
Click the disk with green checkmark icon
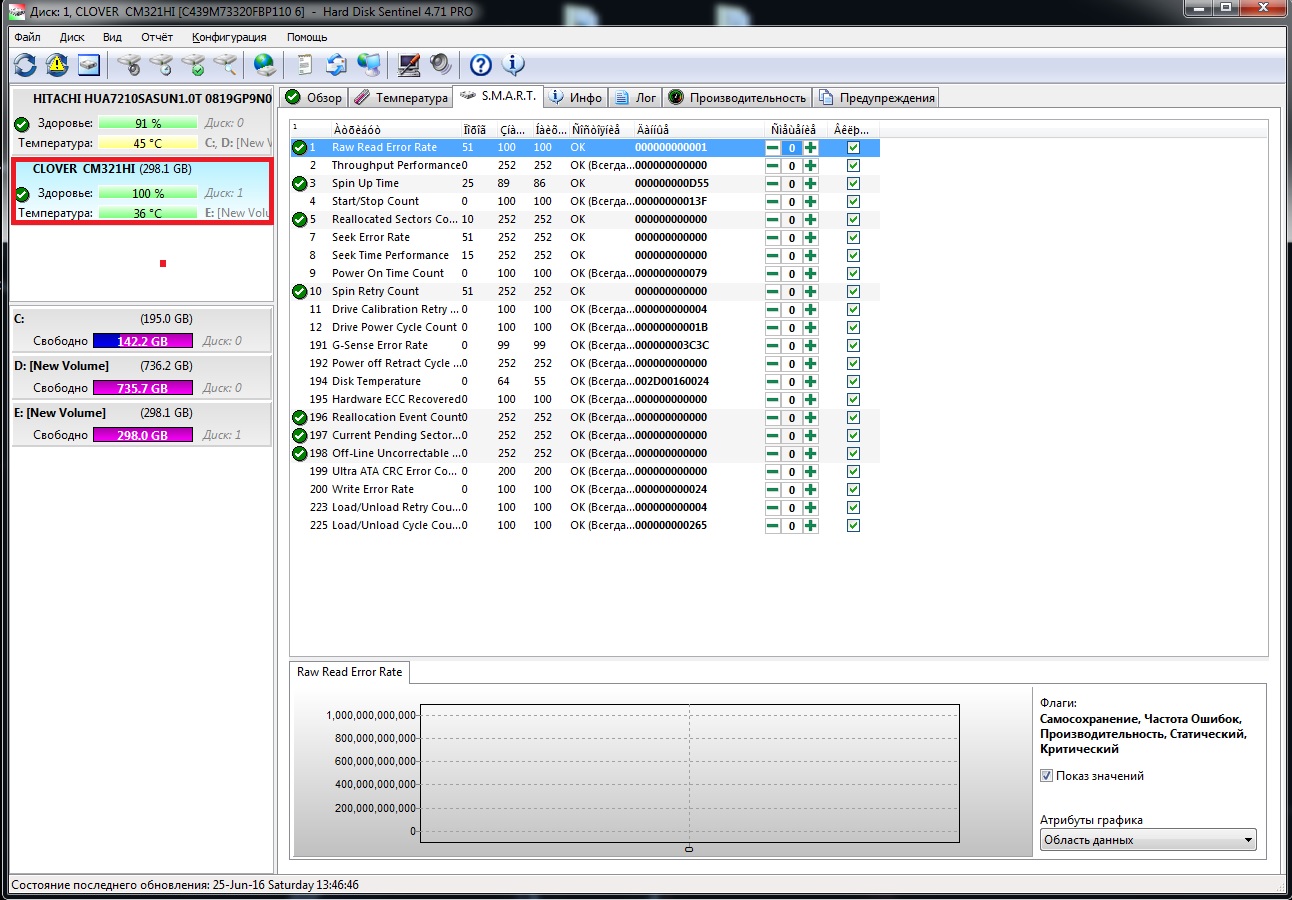(x=194, y=65)
